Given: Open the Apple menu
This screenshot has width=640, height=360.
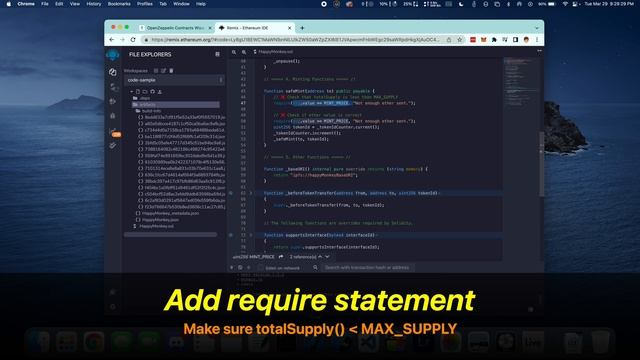Looking at the screenshot, I should pos(8,4).
